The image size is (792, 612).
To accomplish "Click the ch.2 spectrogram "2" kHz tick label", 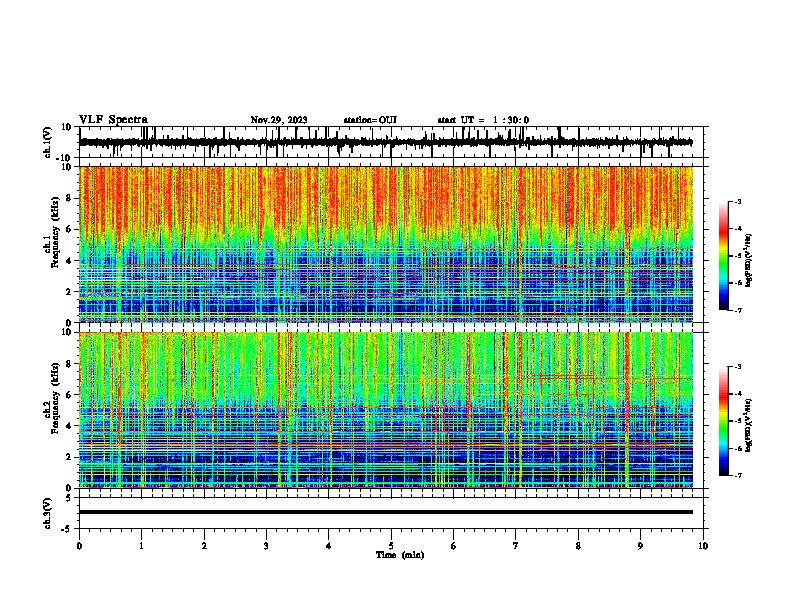I will click(x=70, y=457).
